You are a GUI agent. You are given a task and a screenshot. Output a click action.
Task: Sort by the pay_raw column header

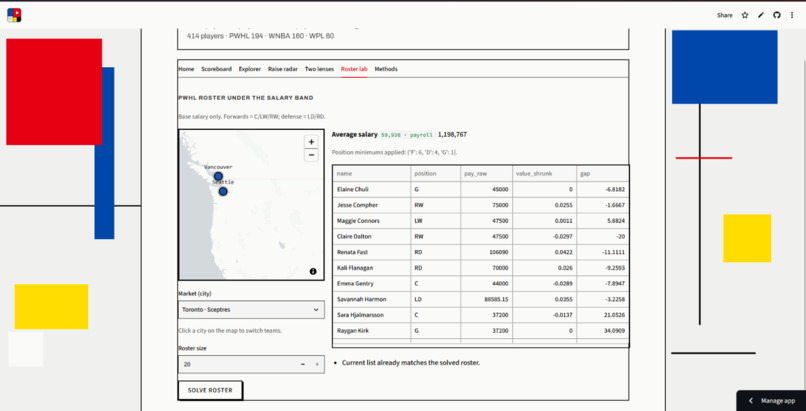click(486, 174)
